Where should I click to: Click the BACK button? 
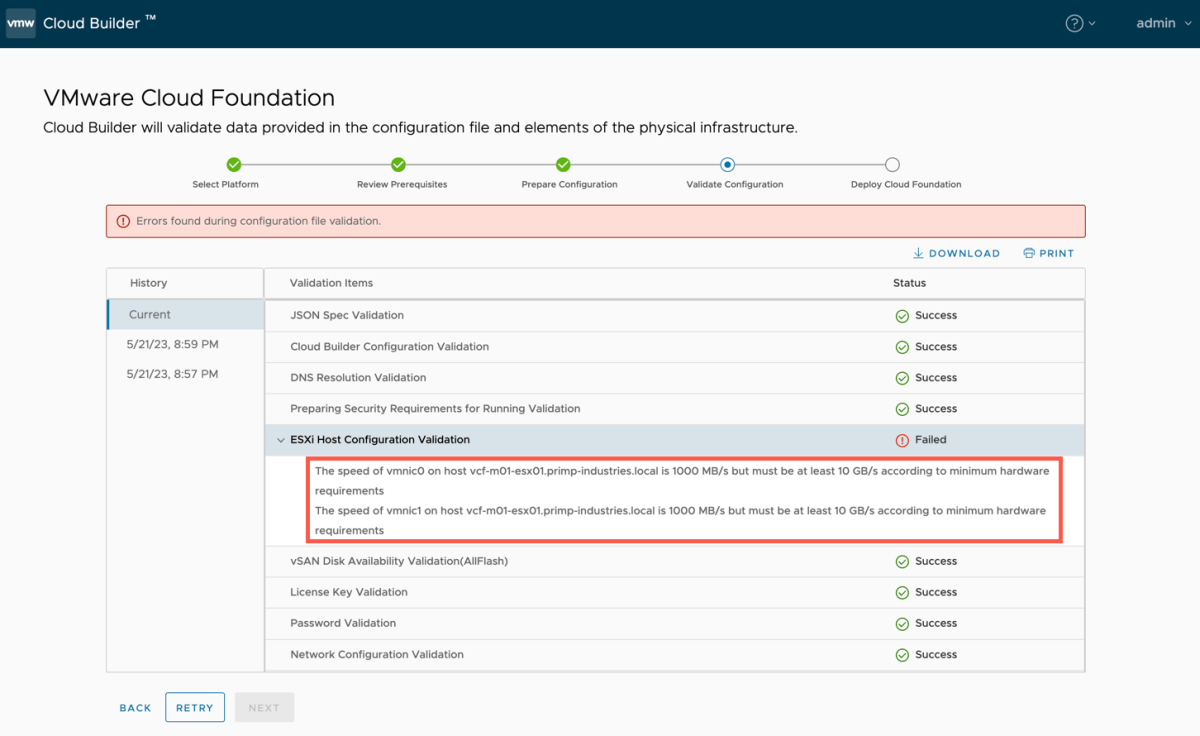135,708
